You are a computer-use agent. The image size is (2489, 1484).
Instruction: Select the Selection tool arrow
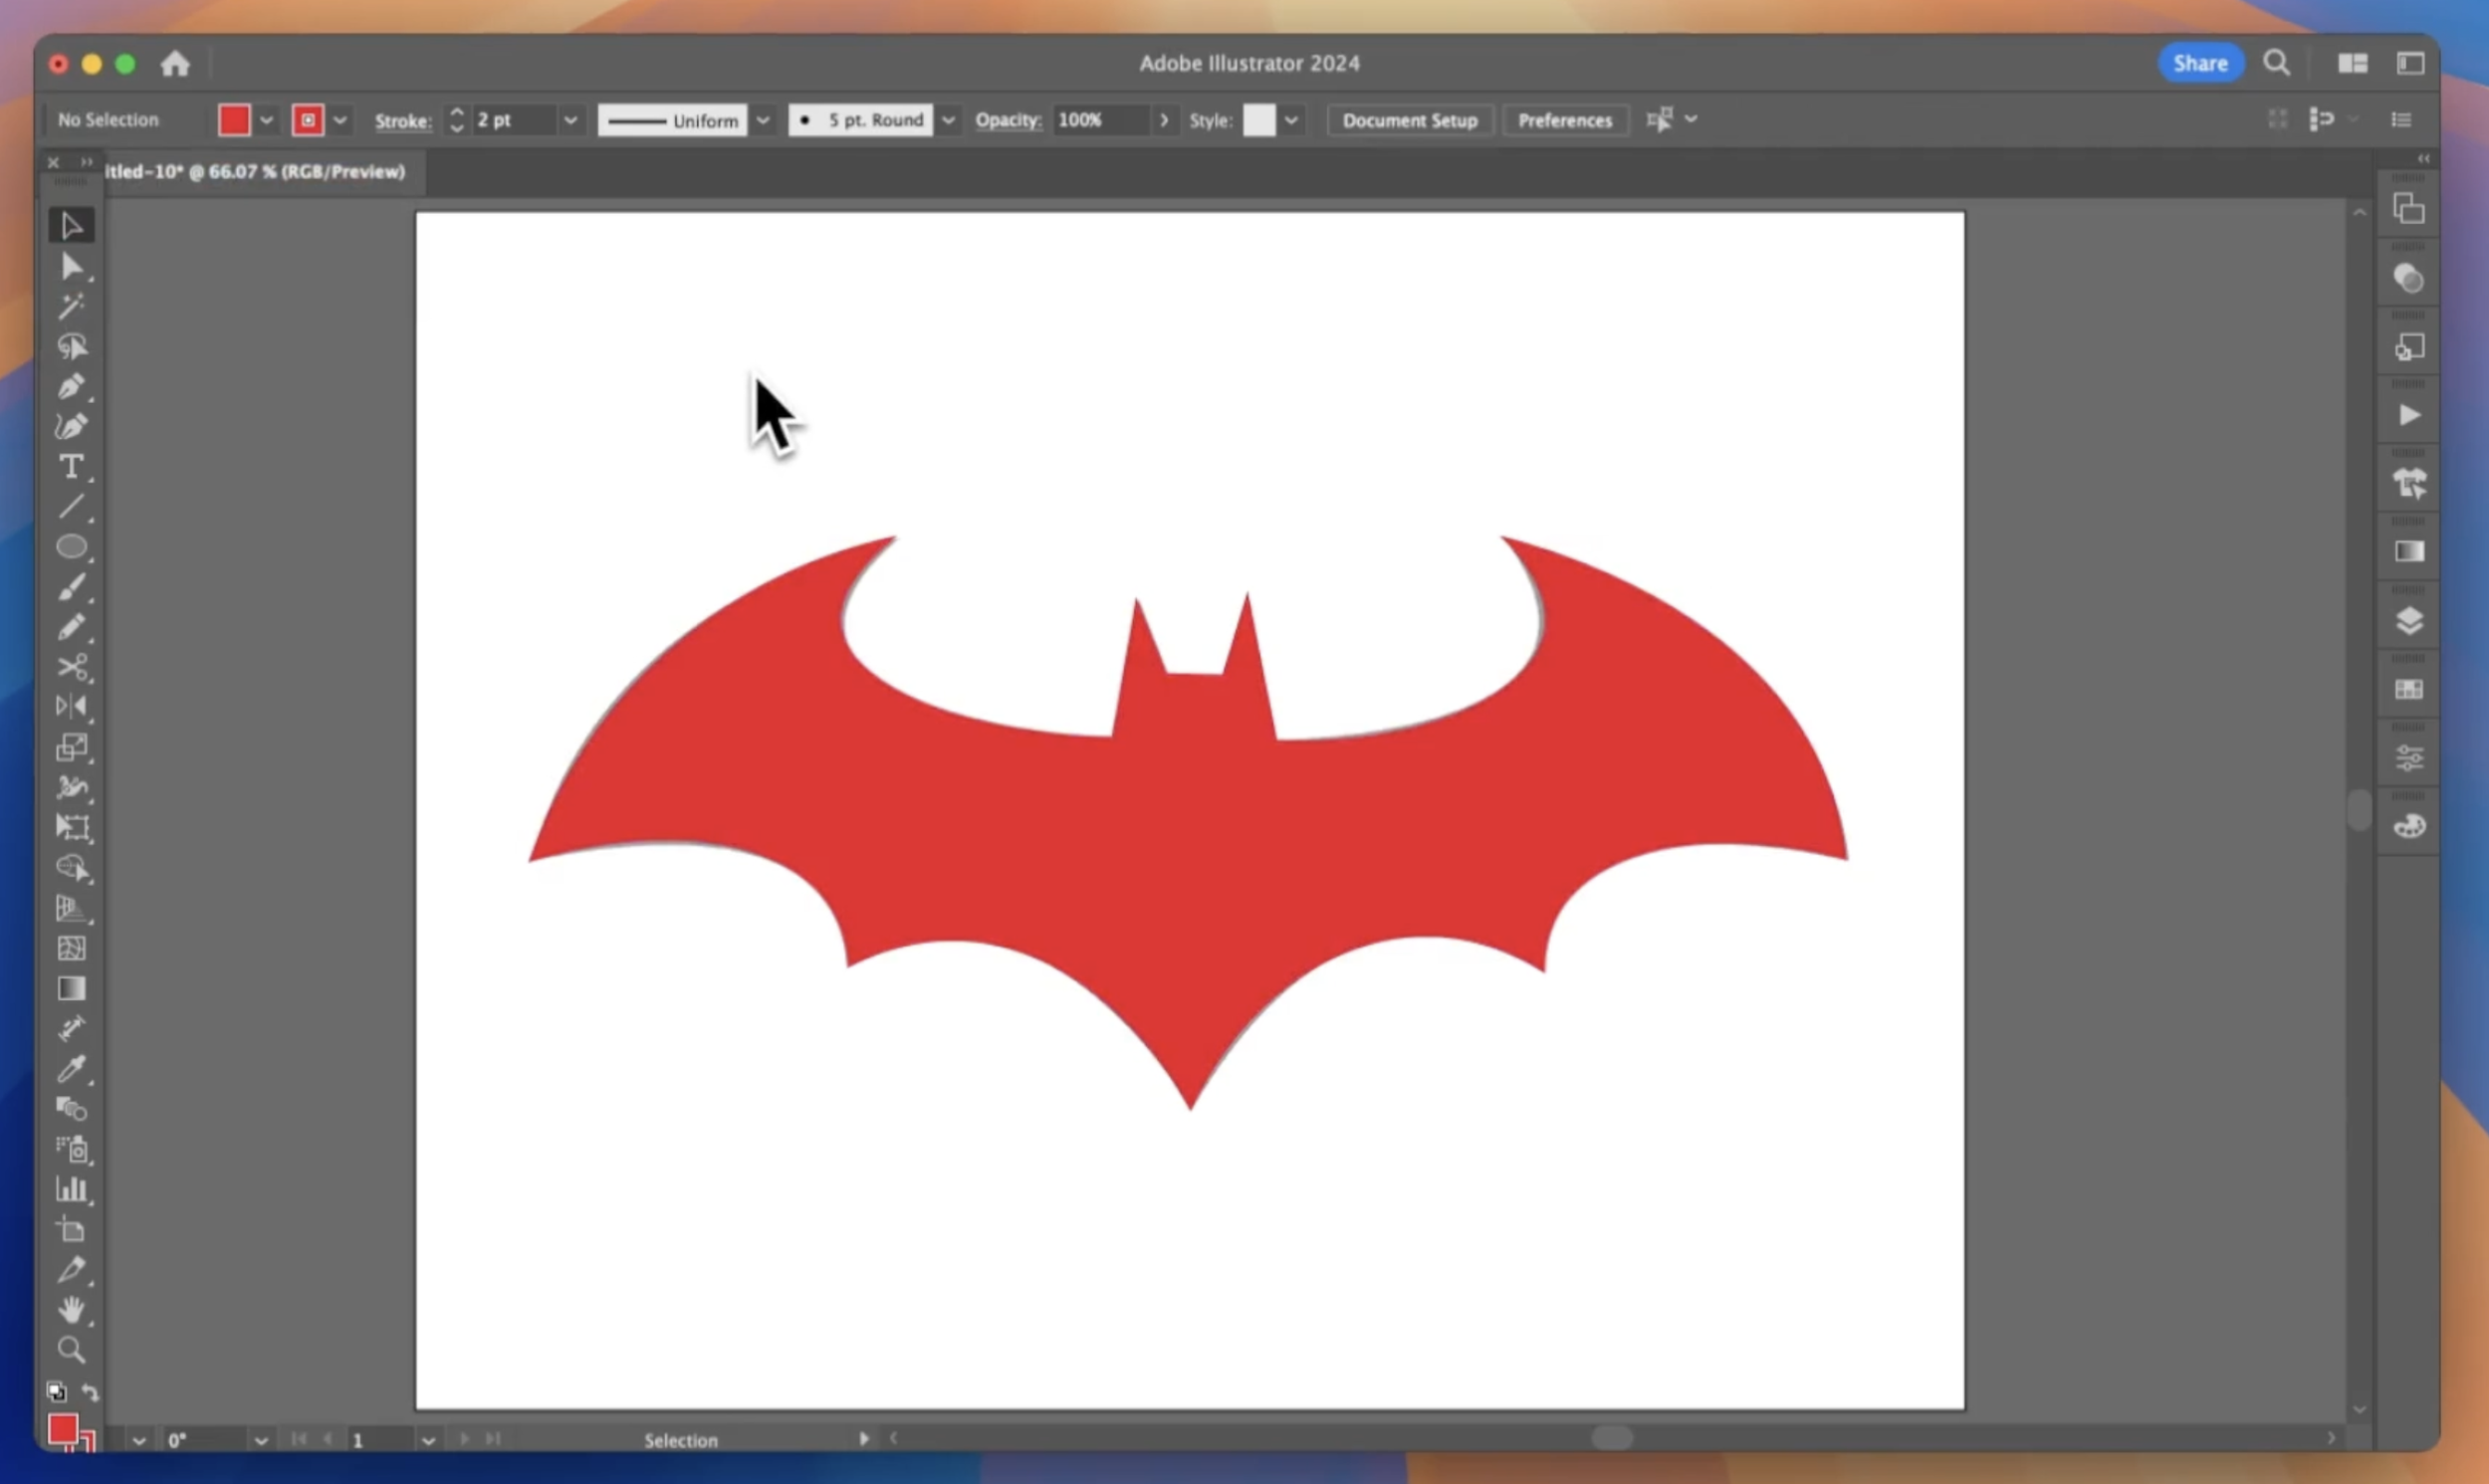click(x=71, y=226)
